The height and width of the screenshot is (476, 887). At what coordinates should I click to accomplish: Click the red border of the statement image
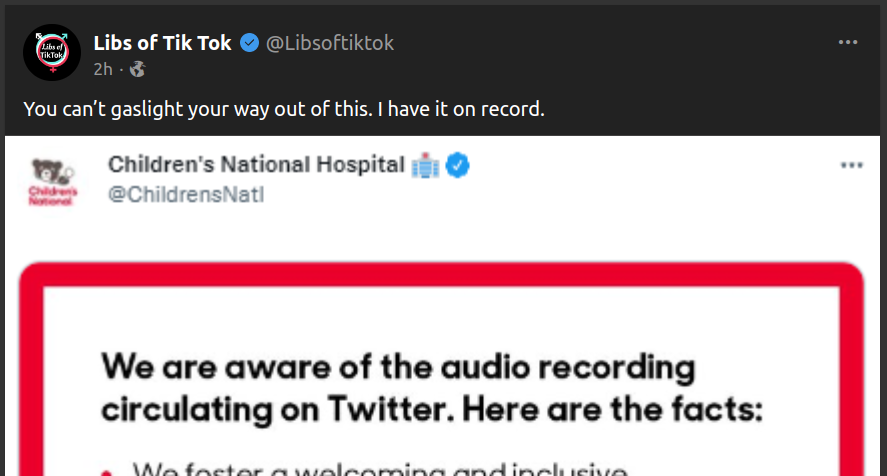click(440, 274)
